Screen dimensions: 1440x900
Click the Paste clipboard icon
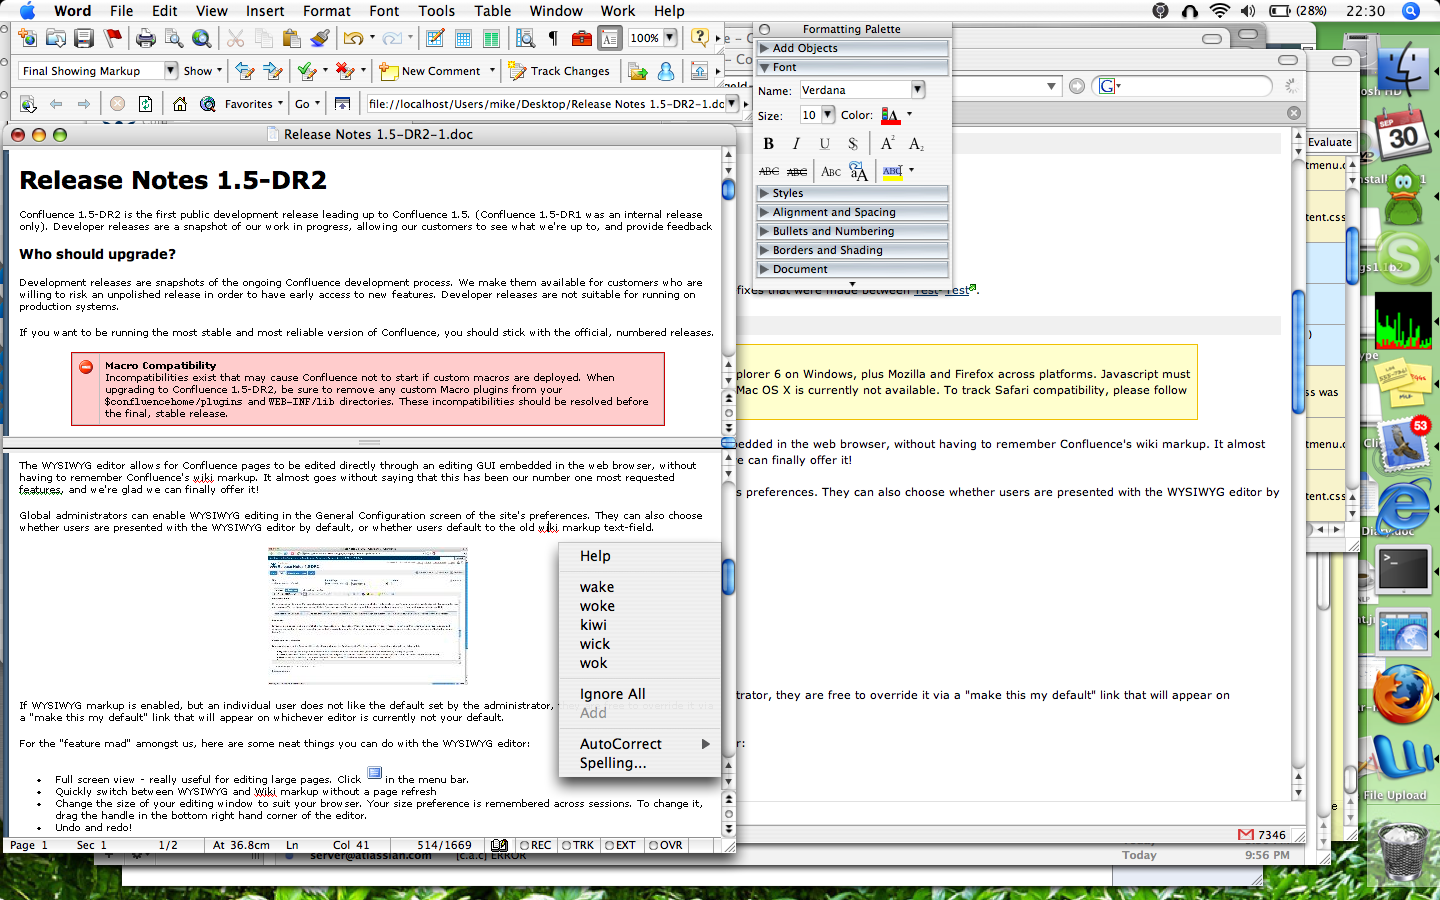pos(292,38)
